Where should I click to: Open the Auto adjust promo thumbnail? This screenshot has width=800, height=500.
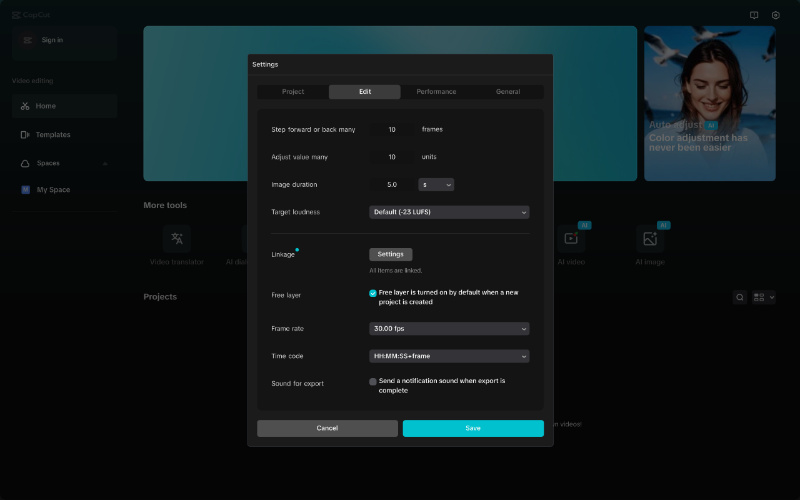click(710, 104)
